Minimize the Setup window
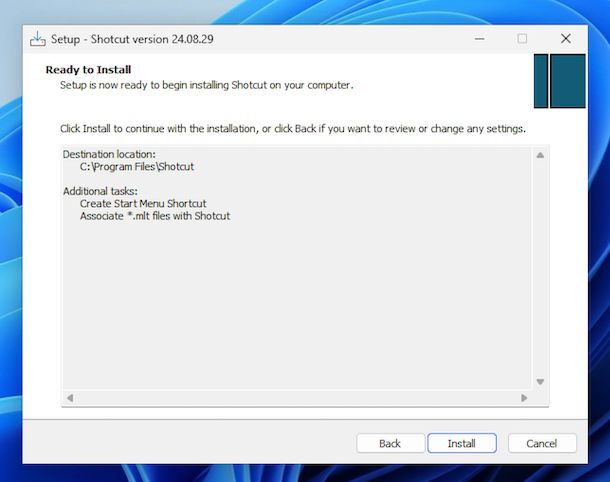Screen dimensions: 610x482 pos(479,39)
